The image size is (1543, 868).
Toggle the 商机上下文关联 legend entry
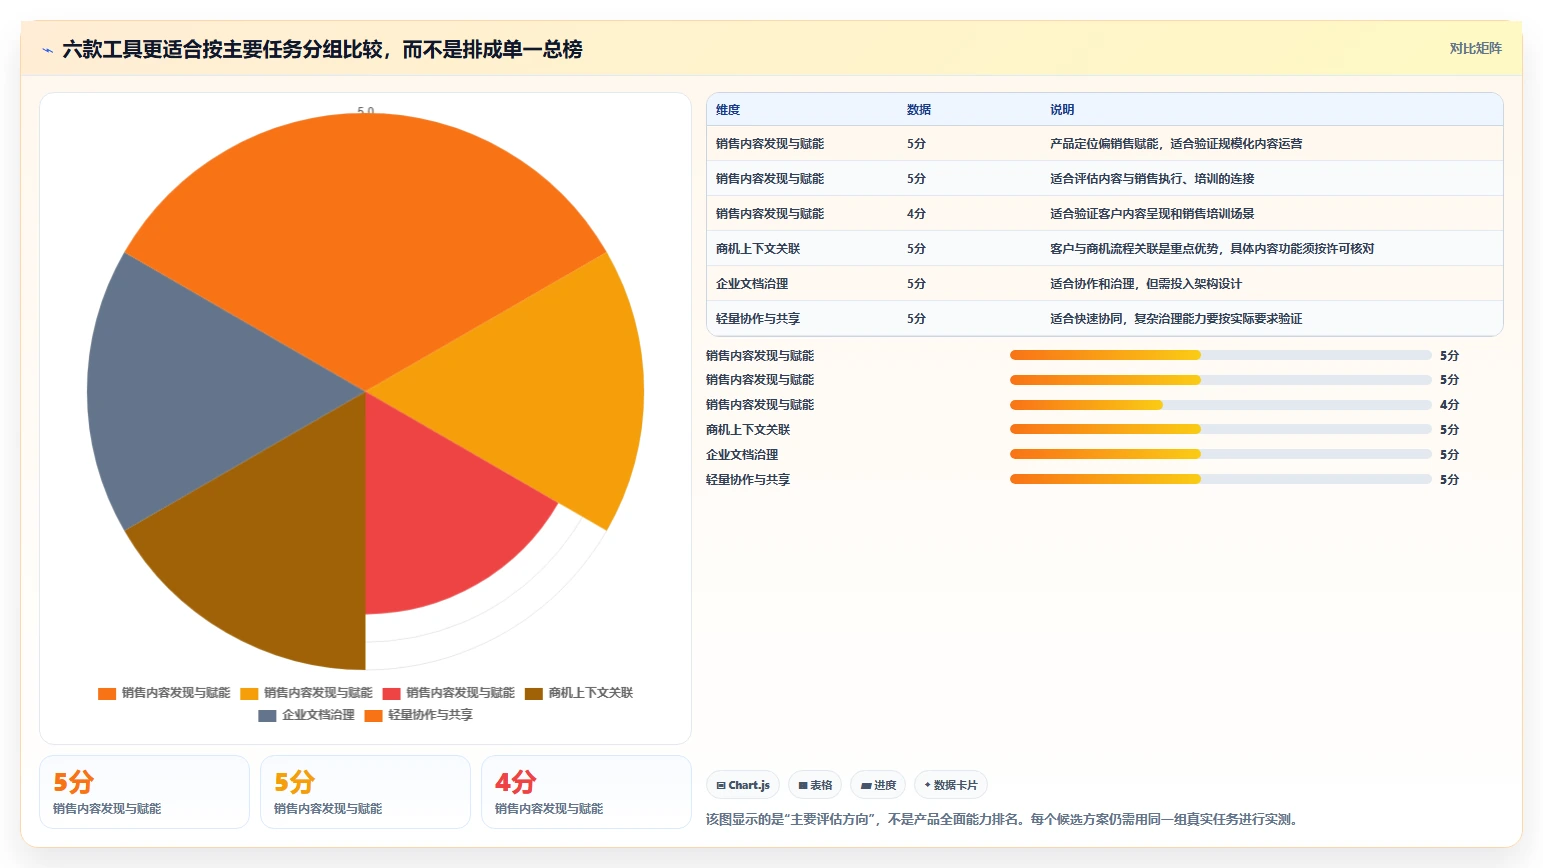pyautogui.click(x=579, y=693)
